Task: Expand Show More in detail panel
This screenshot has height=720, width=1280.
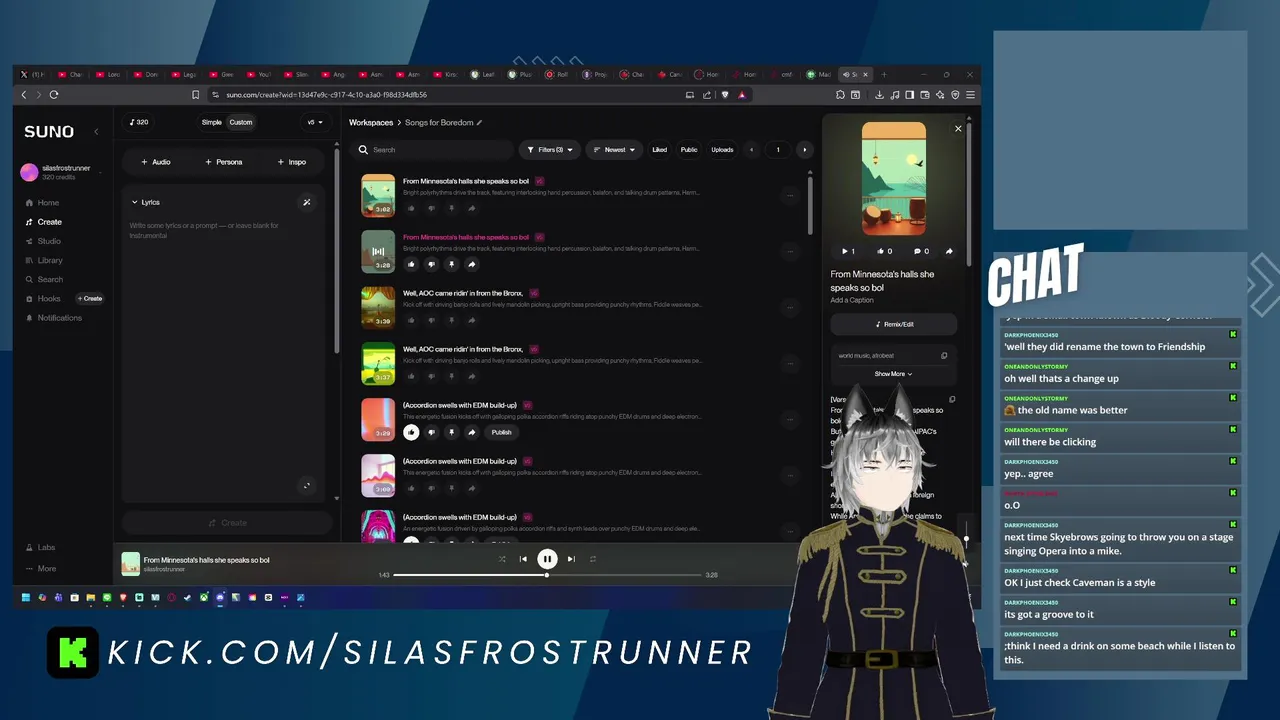Action: pyautogui.click(x=893, y=374)
